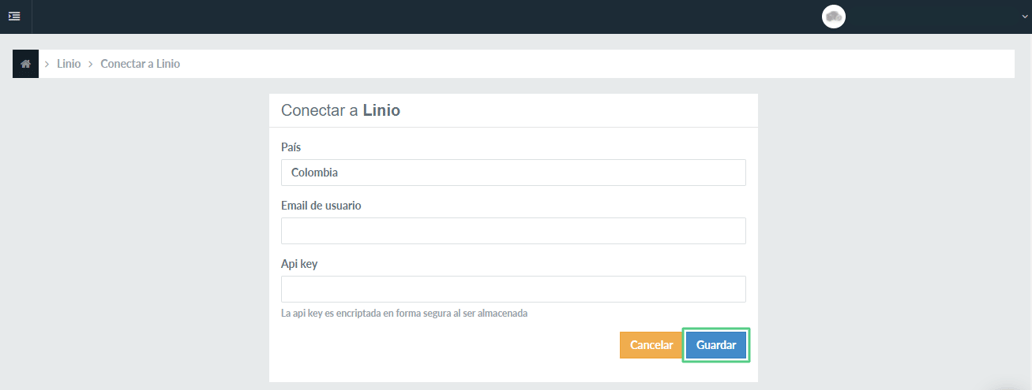The width and height of the screenshot is (1032, 390).
Task: Click the Guardar button
Action: [716, 345]
